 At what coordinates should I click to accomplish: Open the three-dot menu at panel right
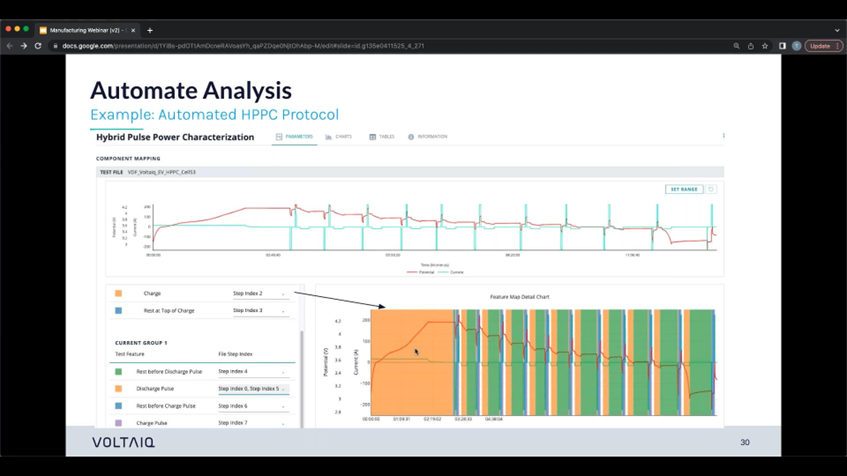click(723, 136)
